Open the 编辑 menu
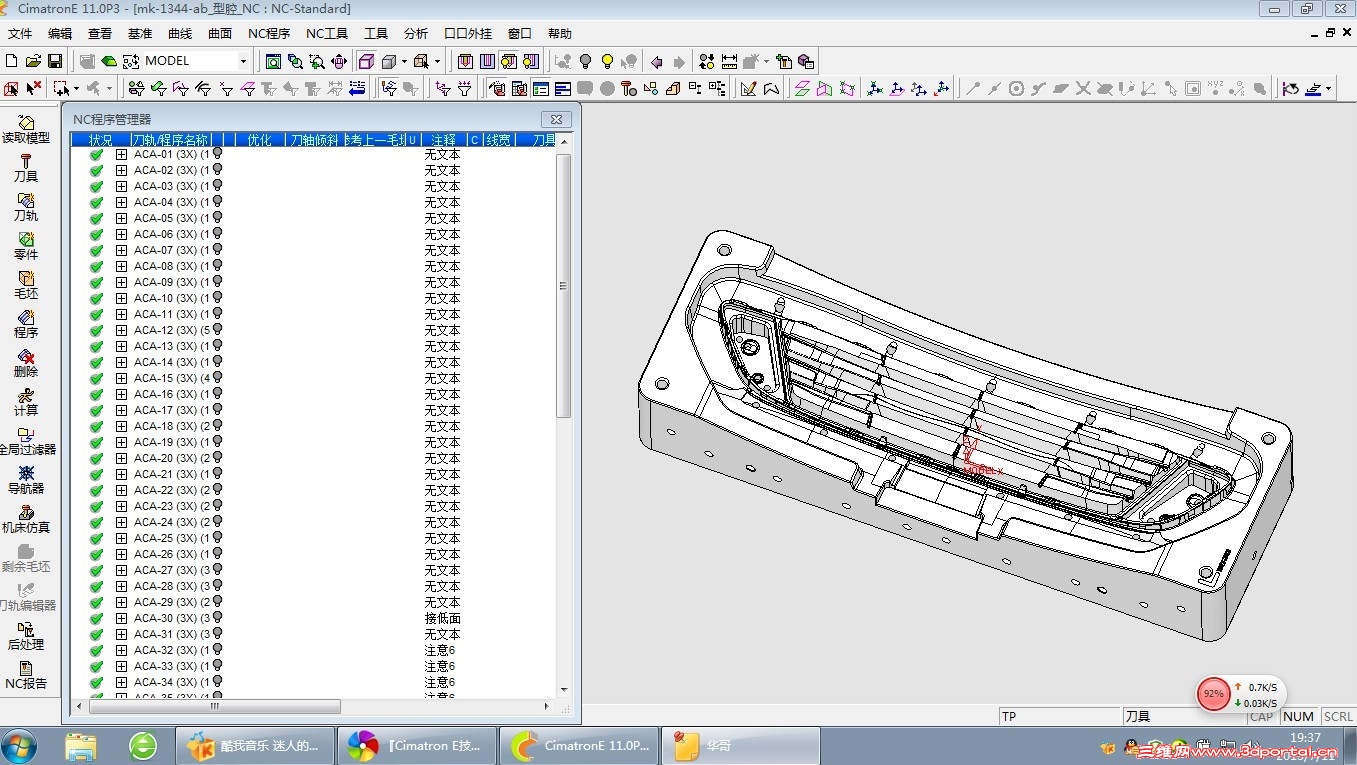The width and height of the screenshot is (1357, 765). click(60, 34)
